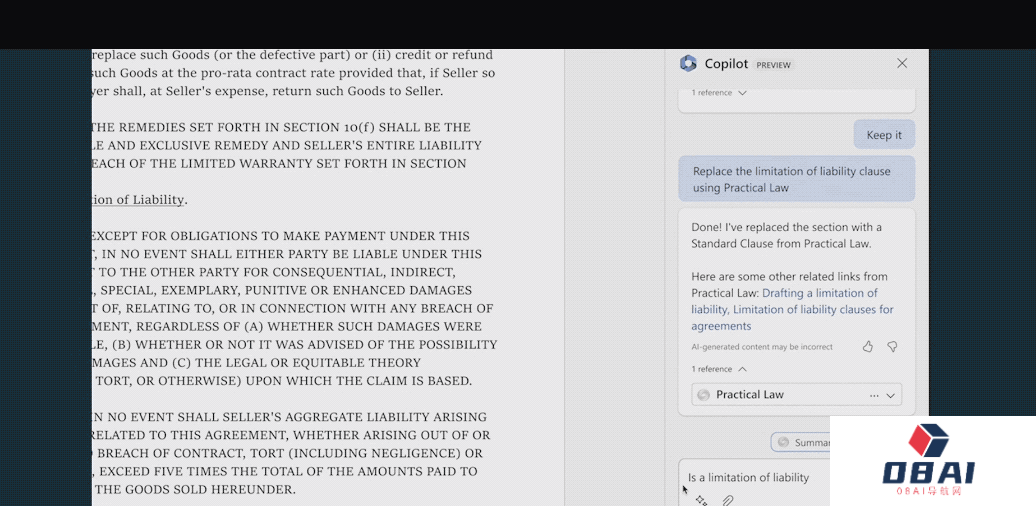
Task: Open Drafting a limitation of liability link
Action: 819,293
